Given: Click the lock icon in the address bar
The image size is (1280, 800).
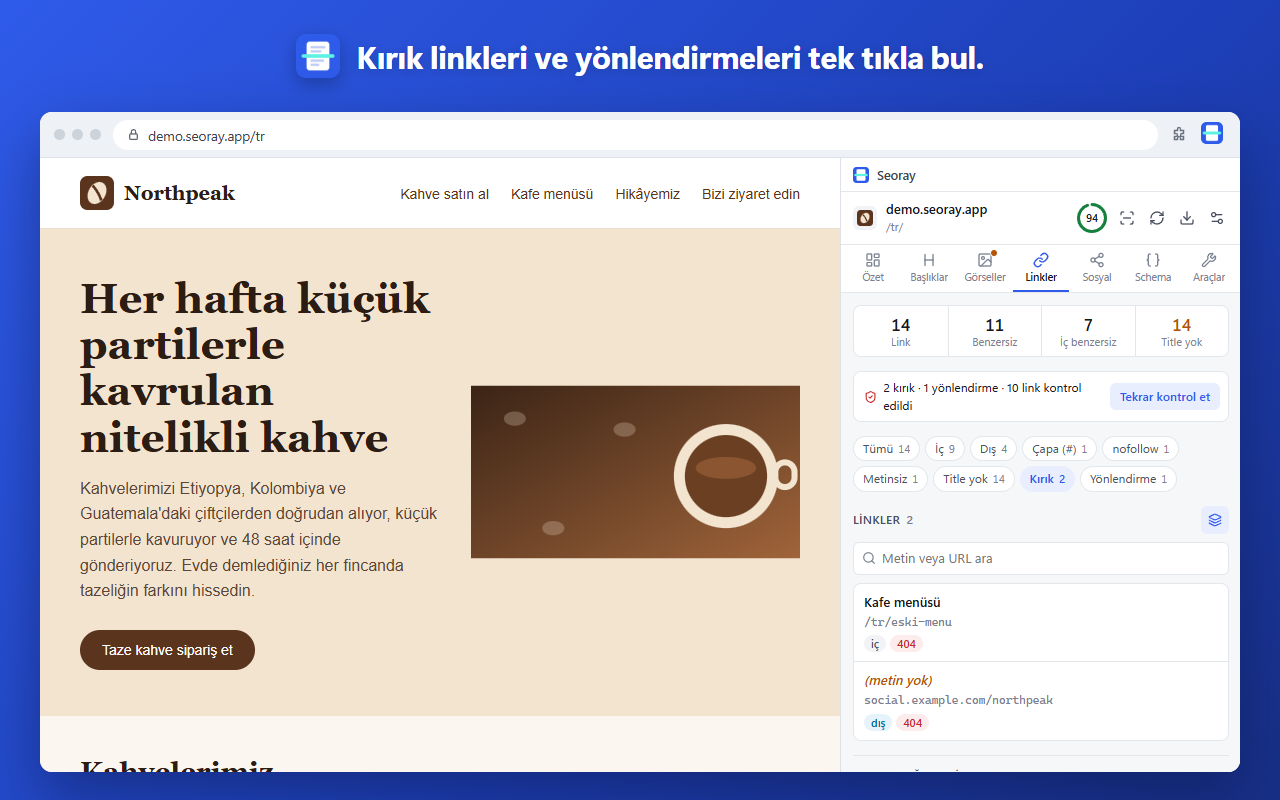Looking at the screenshot, I should point(133,135).
